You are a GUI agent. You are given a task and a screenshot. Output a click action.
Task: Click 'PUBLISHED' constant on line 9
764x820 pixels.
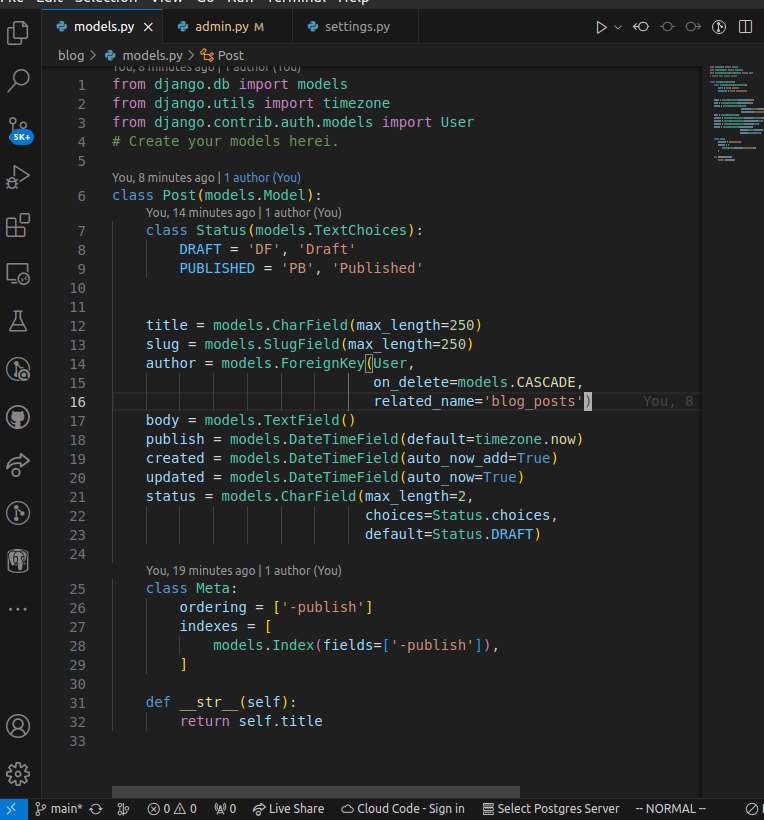click(x=217, y=269)
